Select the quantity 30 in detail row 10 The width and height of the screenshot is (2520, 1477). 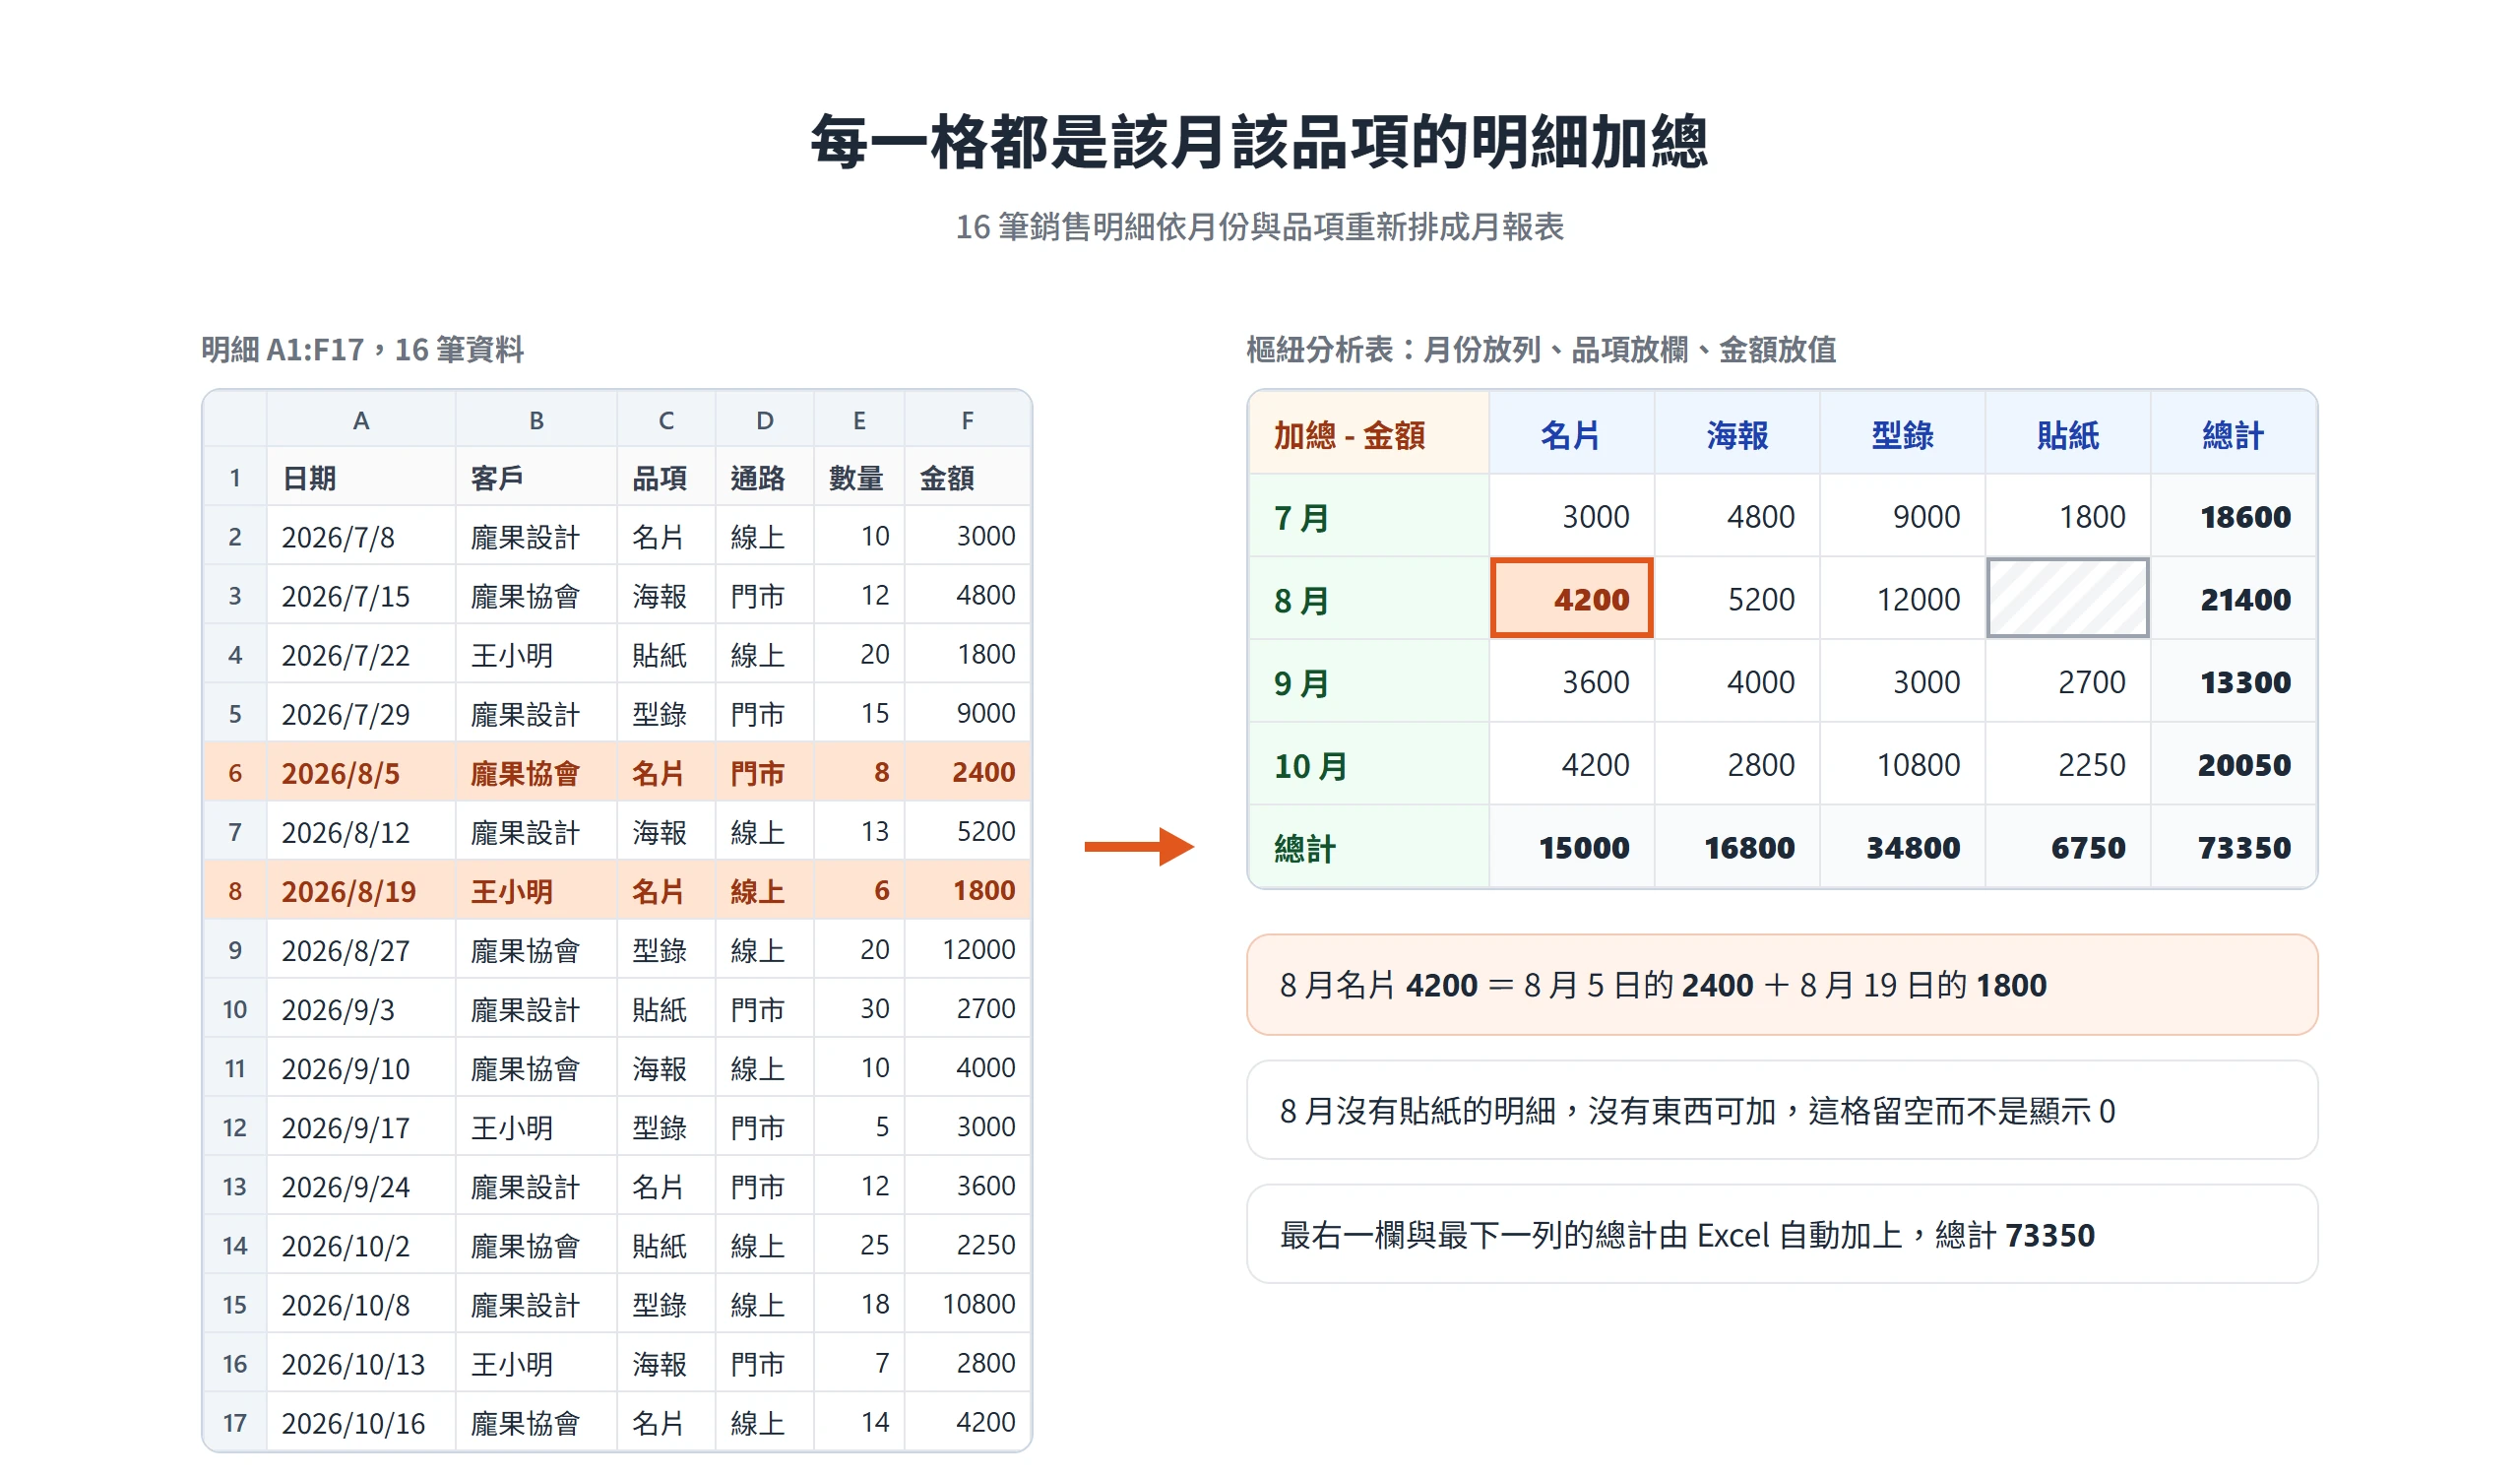coord(859,1008)
